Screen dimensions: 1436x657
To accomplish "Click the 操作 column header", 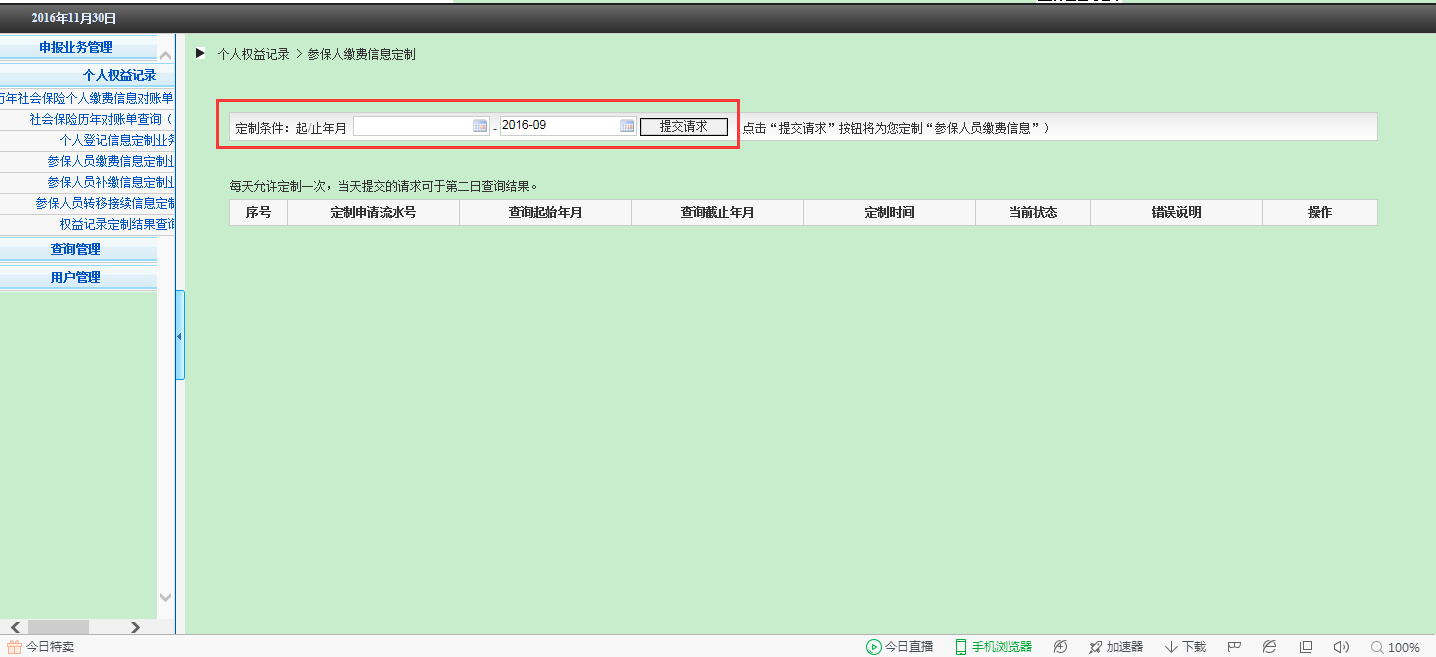I will (1320, 213).
